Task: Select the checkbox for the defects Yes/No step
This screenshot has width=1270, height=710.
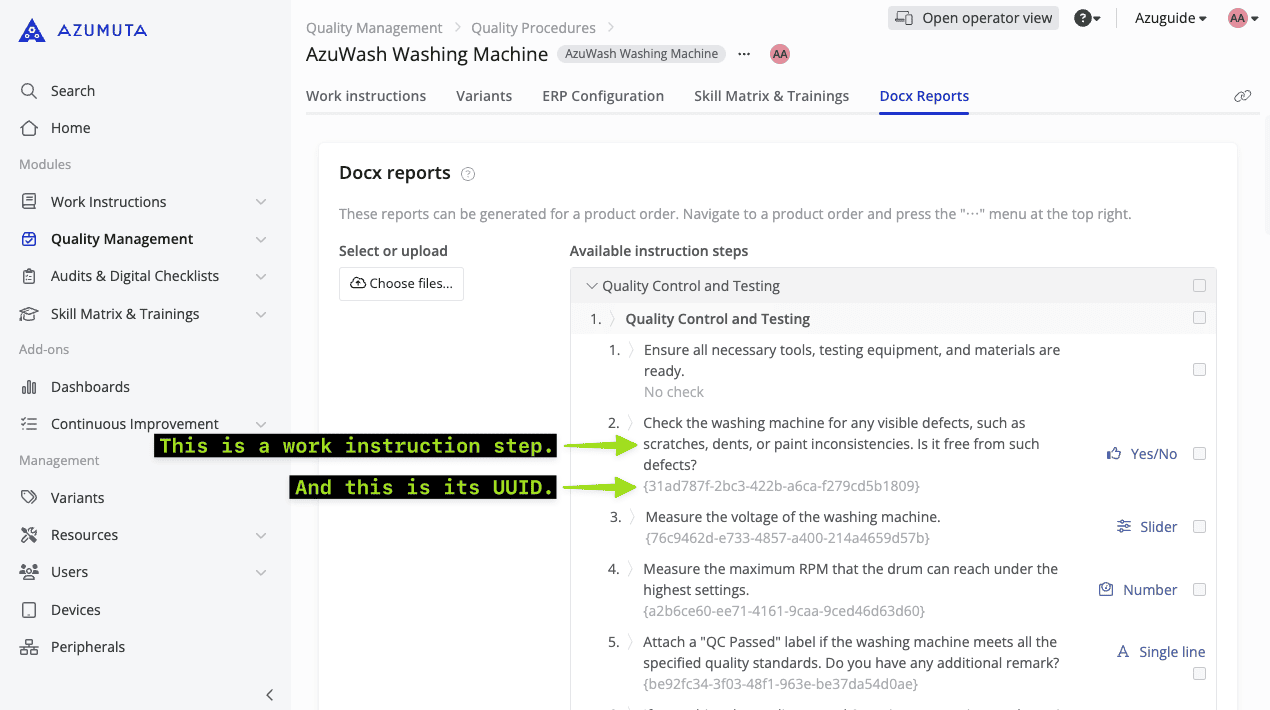Action: click(x=1199, y=453)
